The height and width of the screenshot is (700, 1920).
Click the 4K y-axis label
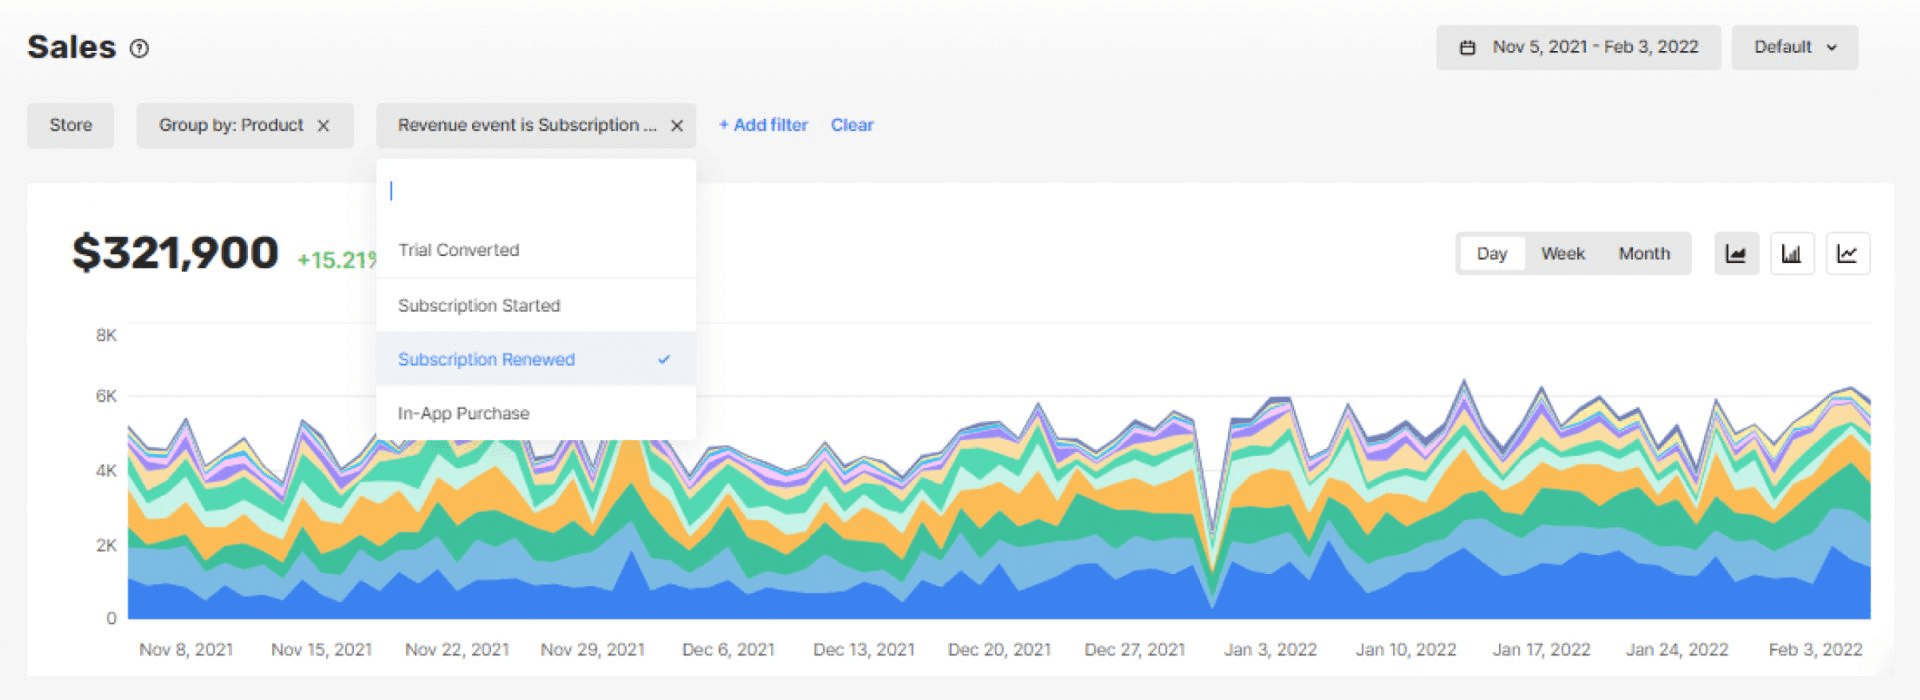106,470
